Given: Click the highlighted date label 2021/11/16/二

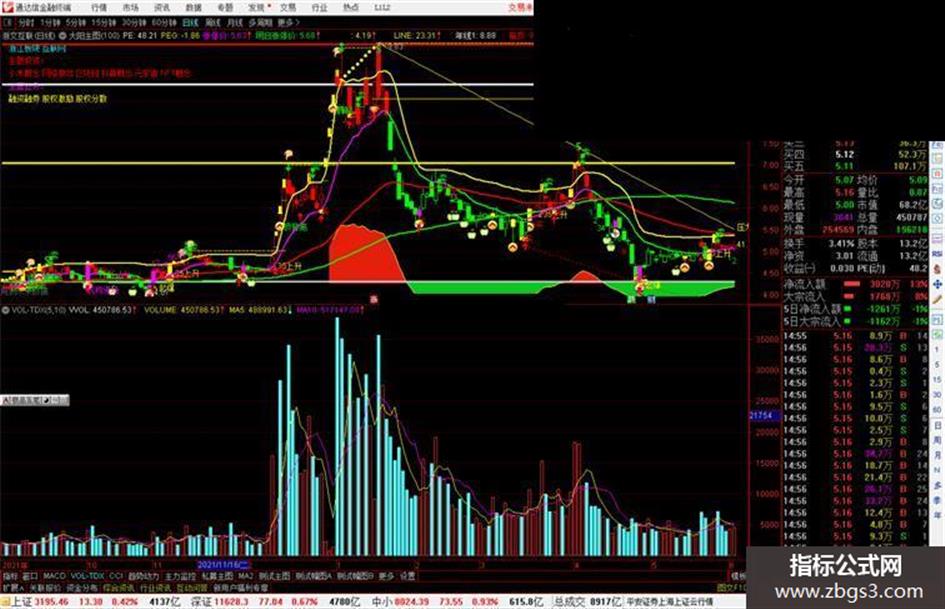Looking at the screenshot, I should (x=224, y=565).
